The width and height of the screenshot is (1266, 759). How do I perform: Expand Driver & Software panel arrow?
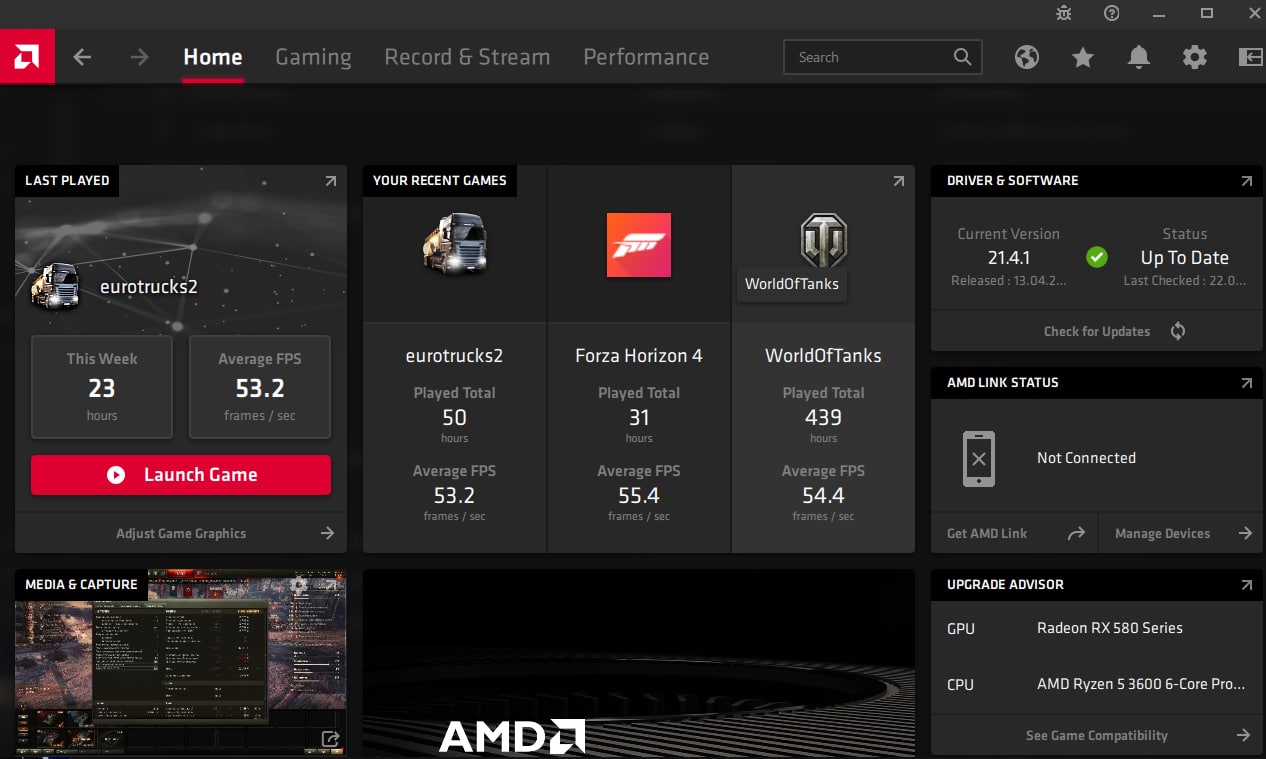(1246, 181)
